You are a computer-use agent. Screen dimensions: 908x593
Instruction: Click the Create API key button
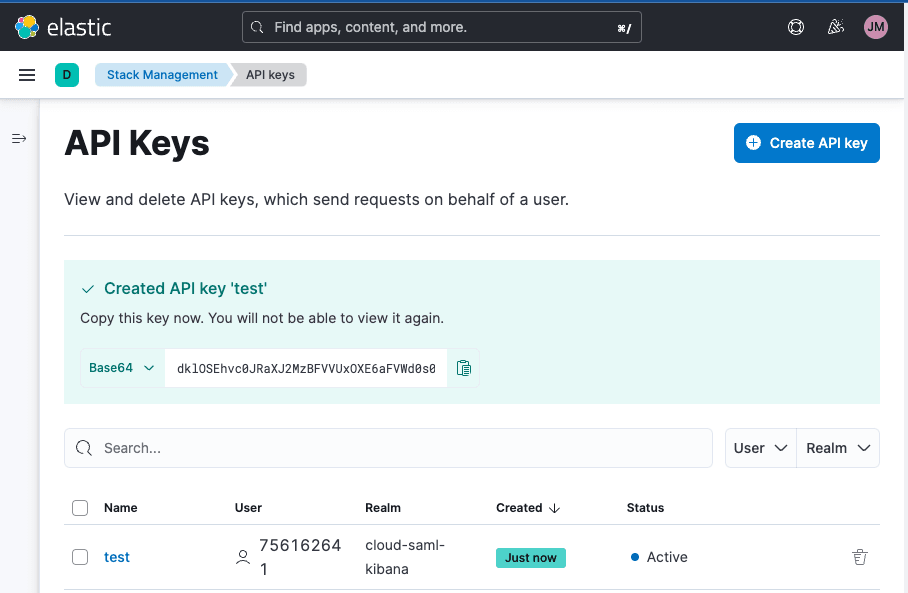coord(806,143)
